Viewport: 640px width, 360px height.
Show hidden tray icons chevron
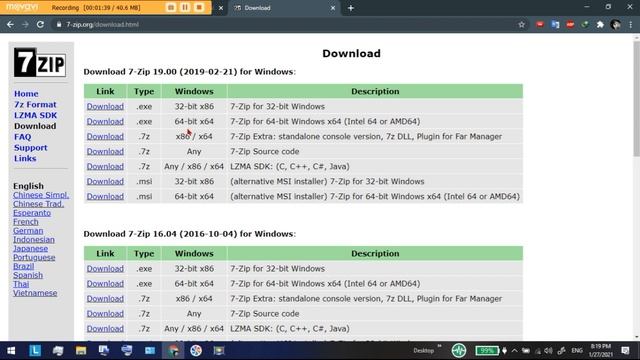tap(514, 351)
